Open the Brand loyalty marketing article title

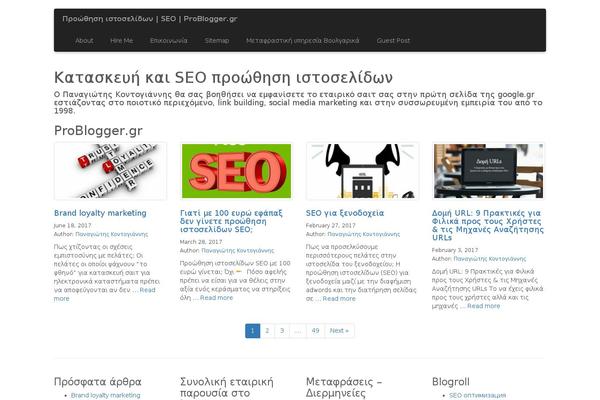click(100, 213)
